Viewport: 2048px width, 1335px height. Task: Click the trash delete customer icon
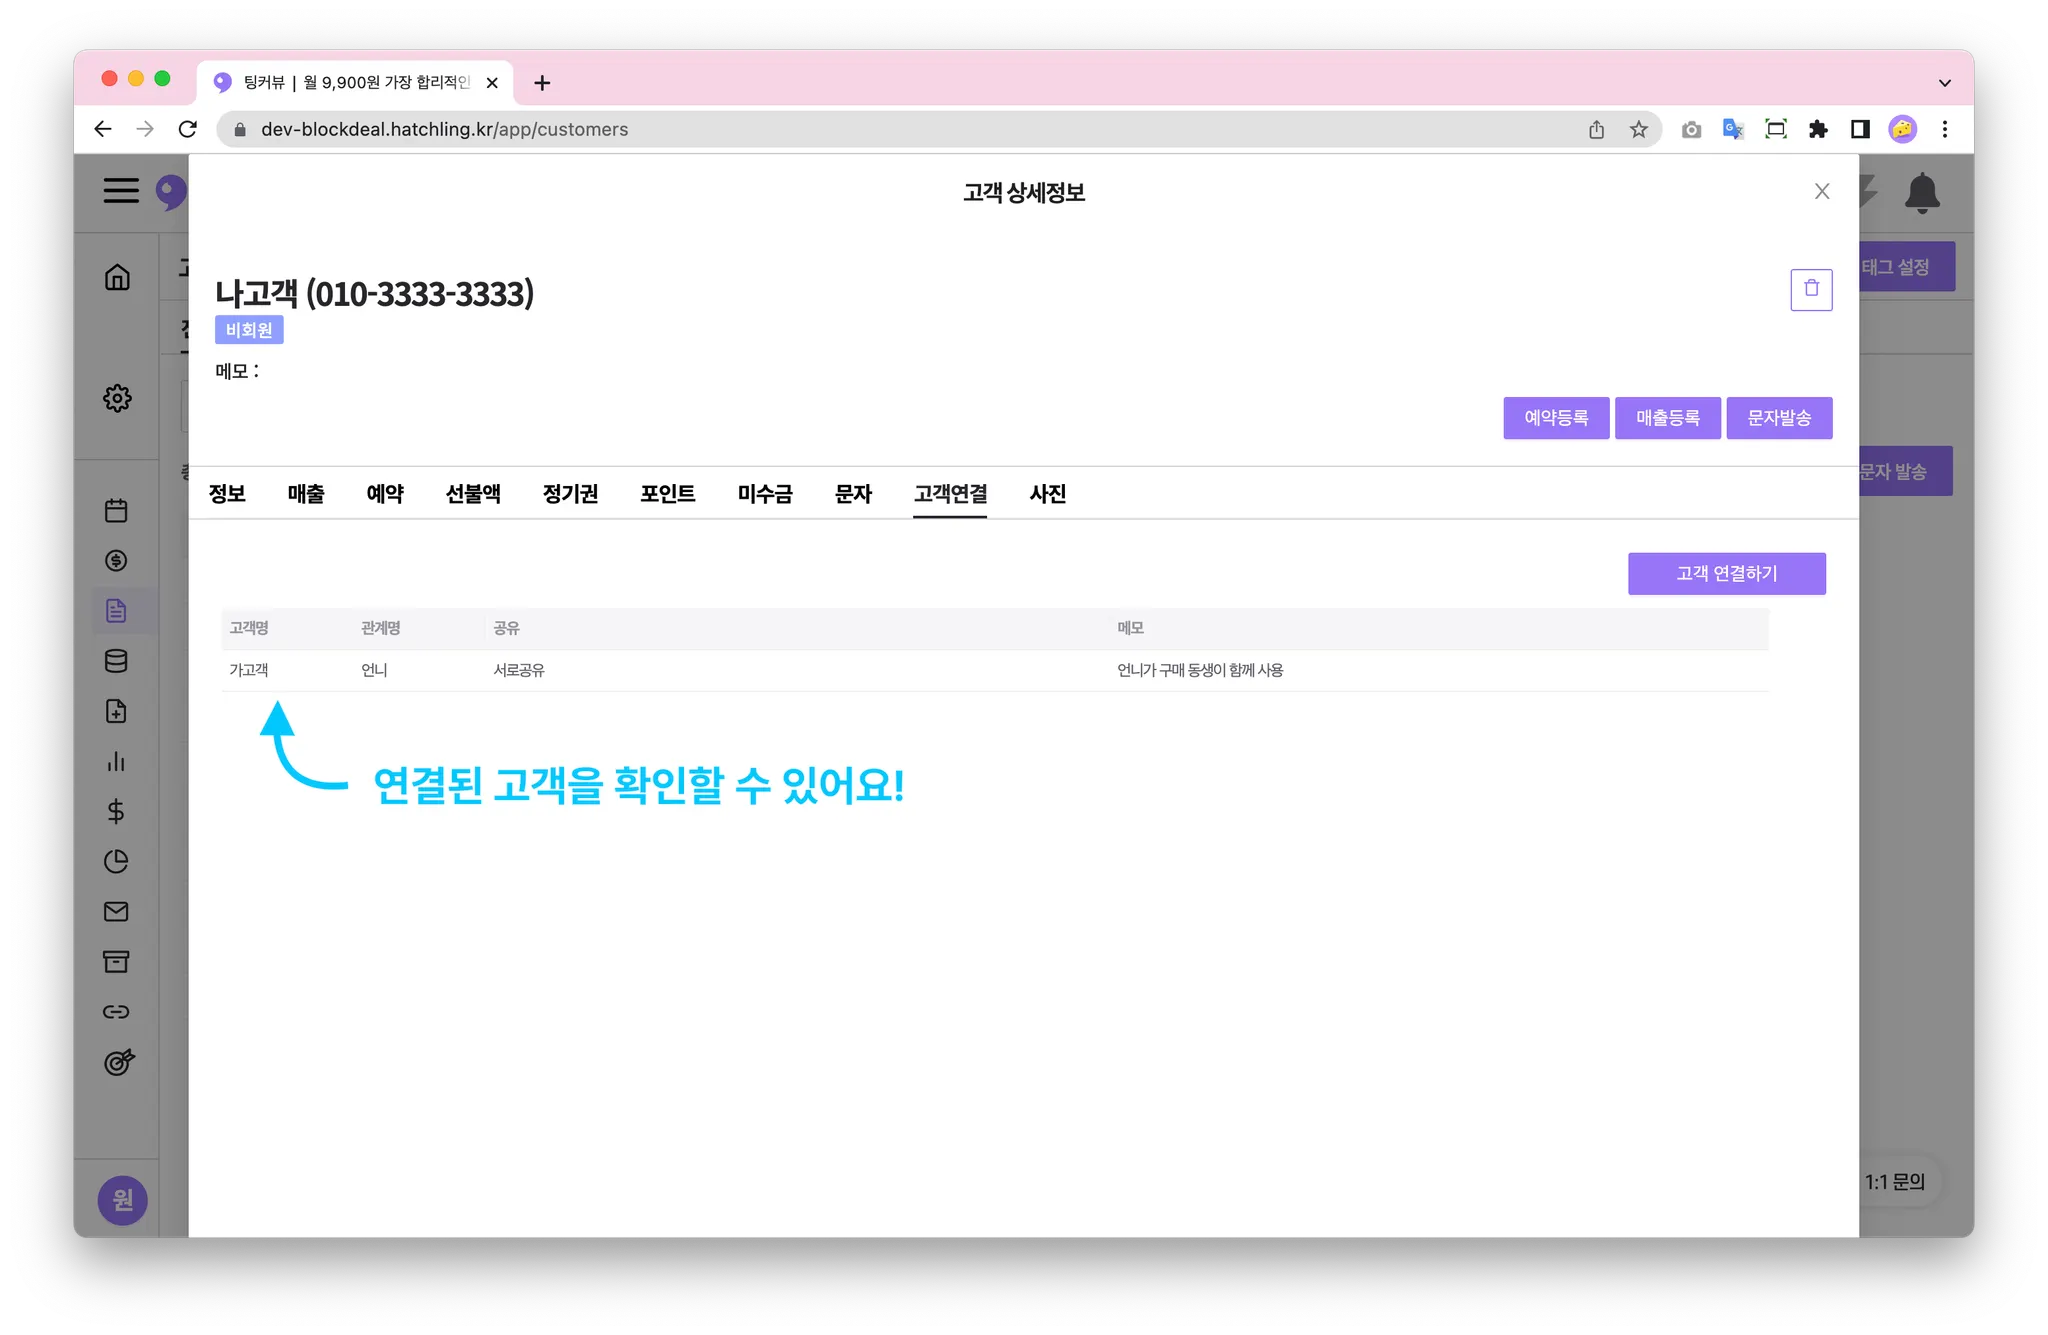(x=1810, y=289)
